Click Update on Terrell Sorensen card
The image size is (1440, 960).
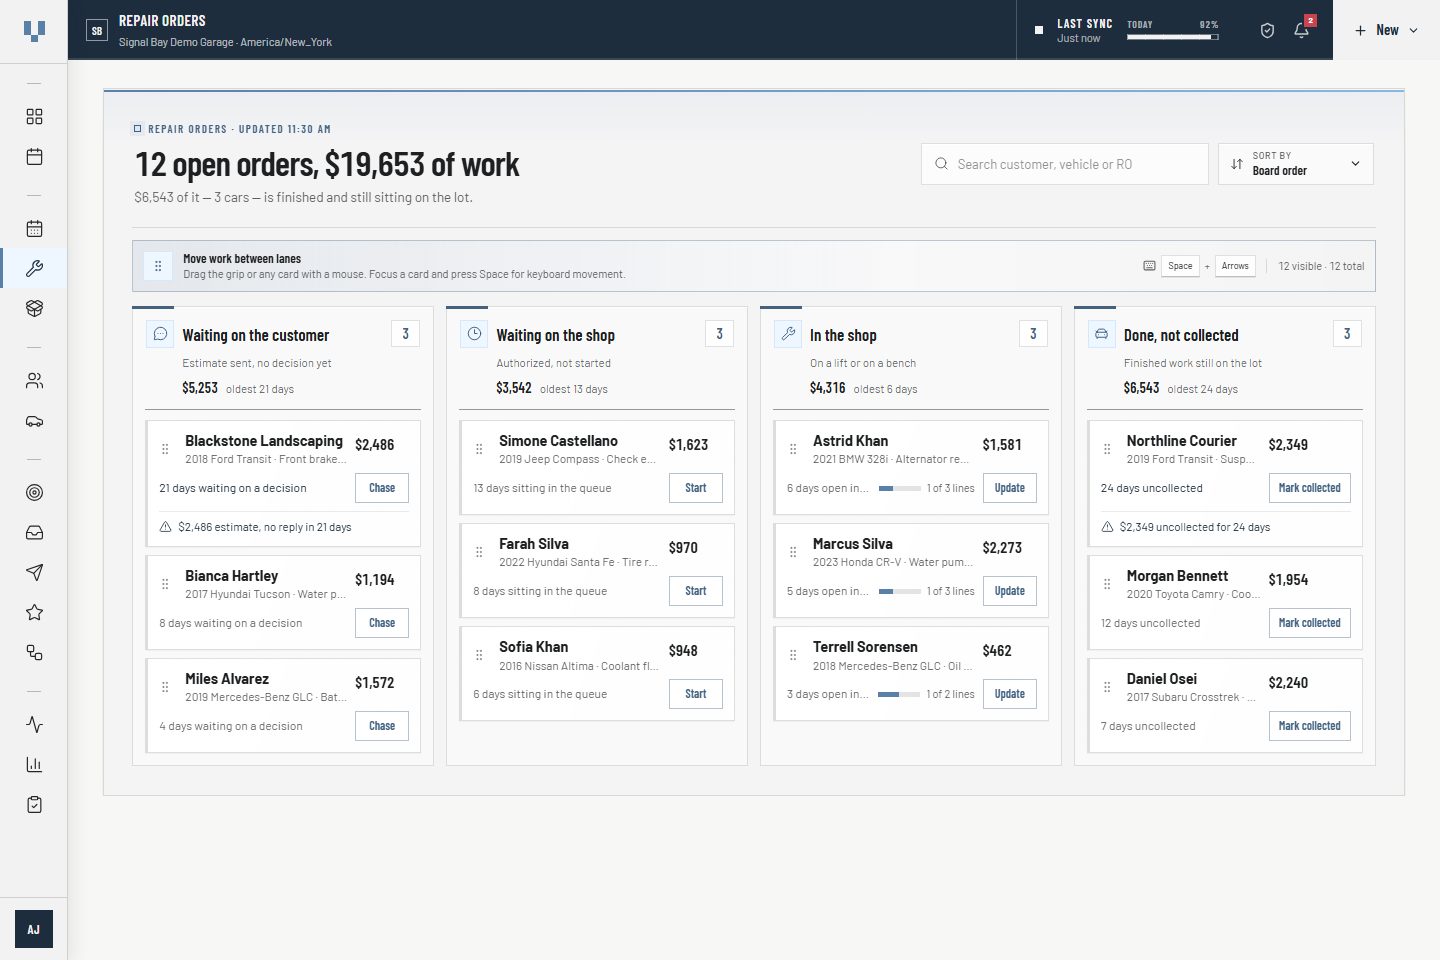[1010, 694]
